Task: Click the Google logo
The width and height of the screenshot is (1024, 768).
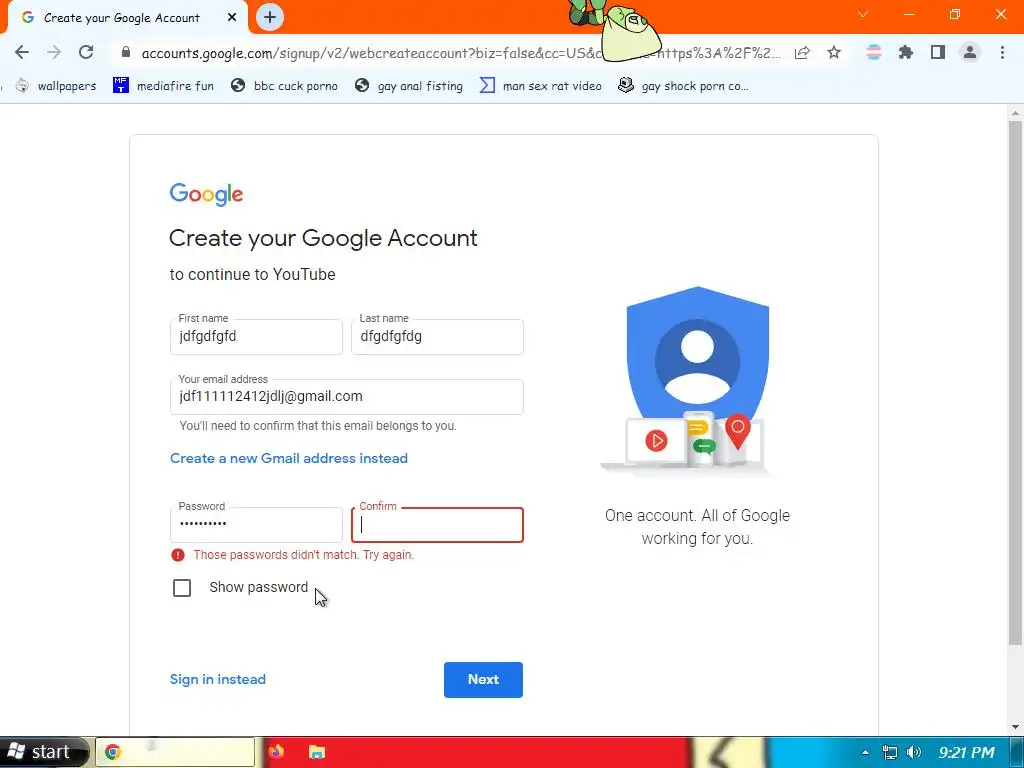Action: tap(206, 194)
